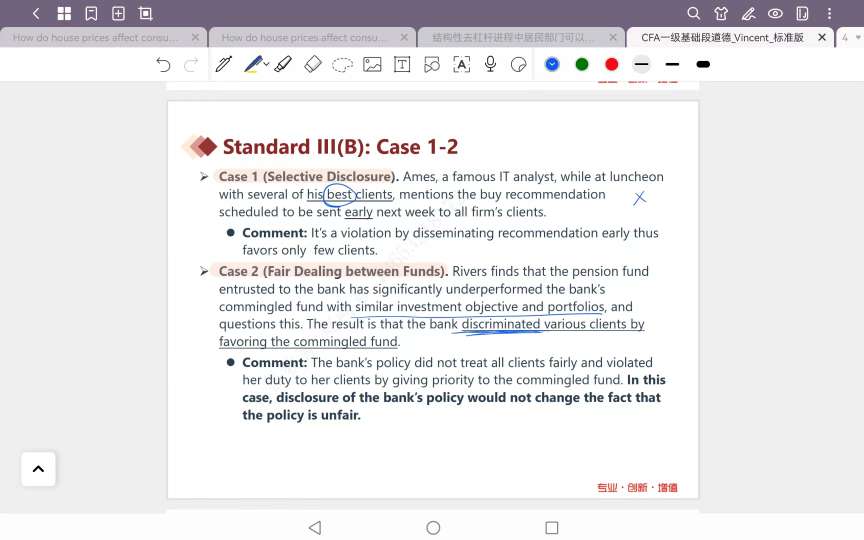Screen dimensions: 864x540
Task: Expand the highlighter pen options arrow
Action: pos(266,64)
